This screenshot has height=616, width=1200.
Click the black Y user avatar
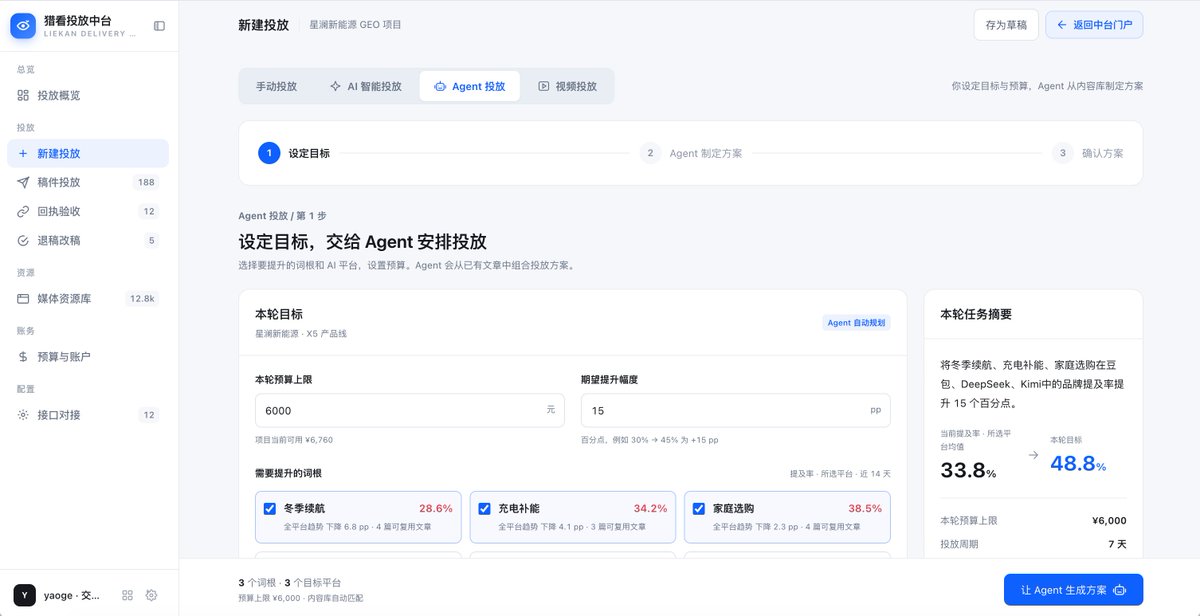tap(23, 595)
